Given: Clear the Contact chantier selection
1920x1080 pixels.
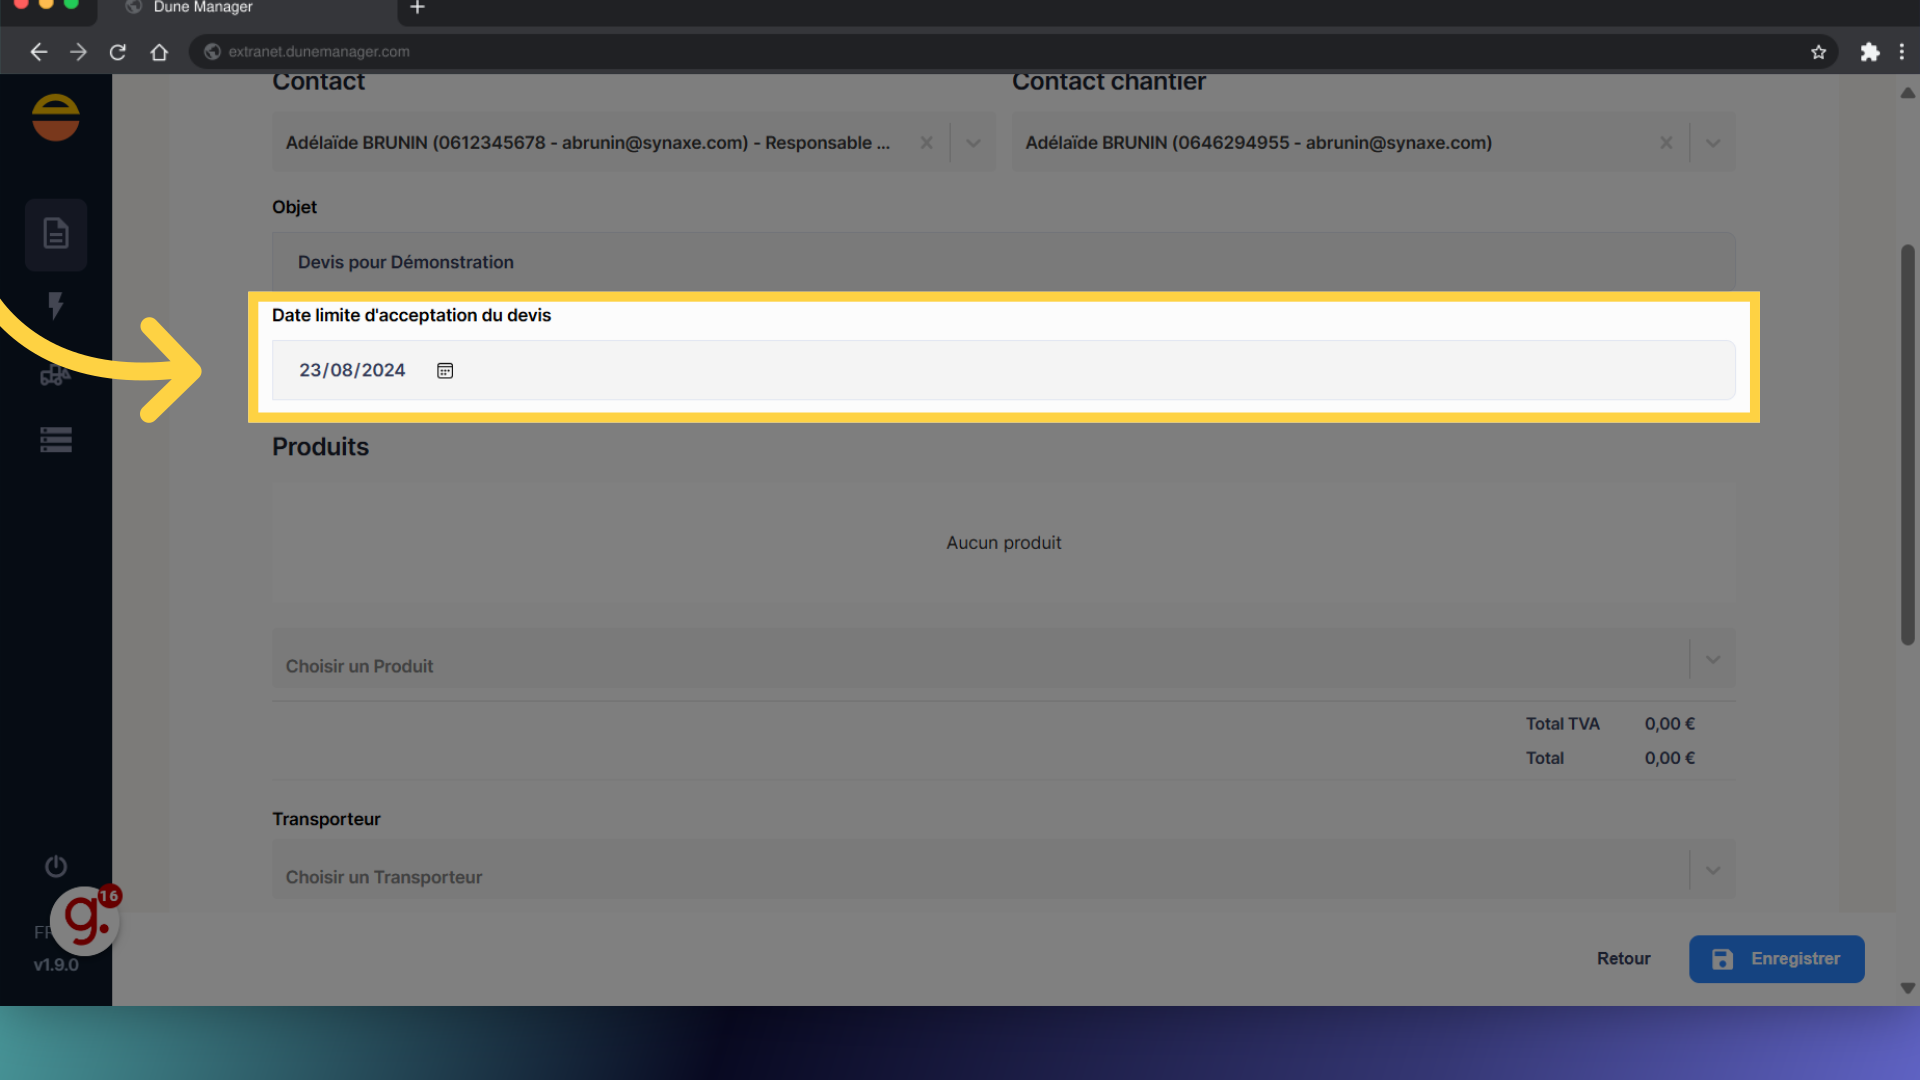Looking at the screenshot, I should (1665, 143).
